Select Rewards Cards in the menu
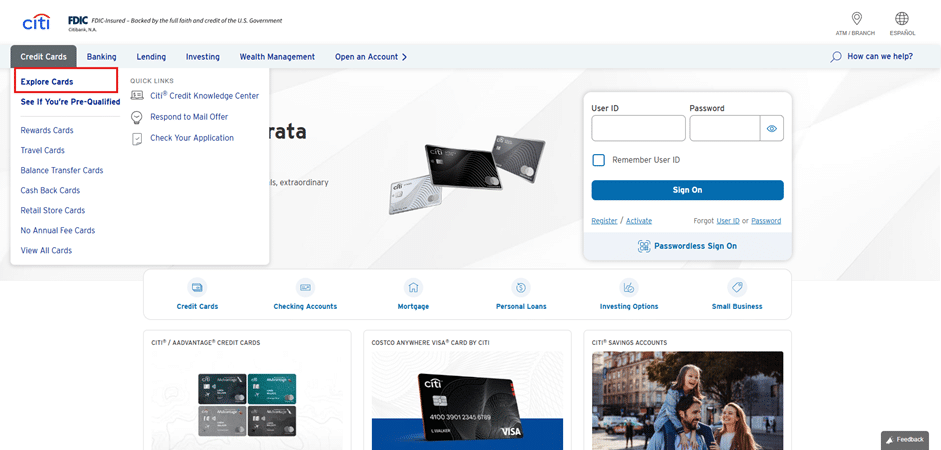The height and width of the screenshot is (450, 941). pos(47,130)
